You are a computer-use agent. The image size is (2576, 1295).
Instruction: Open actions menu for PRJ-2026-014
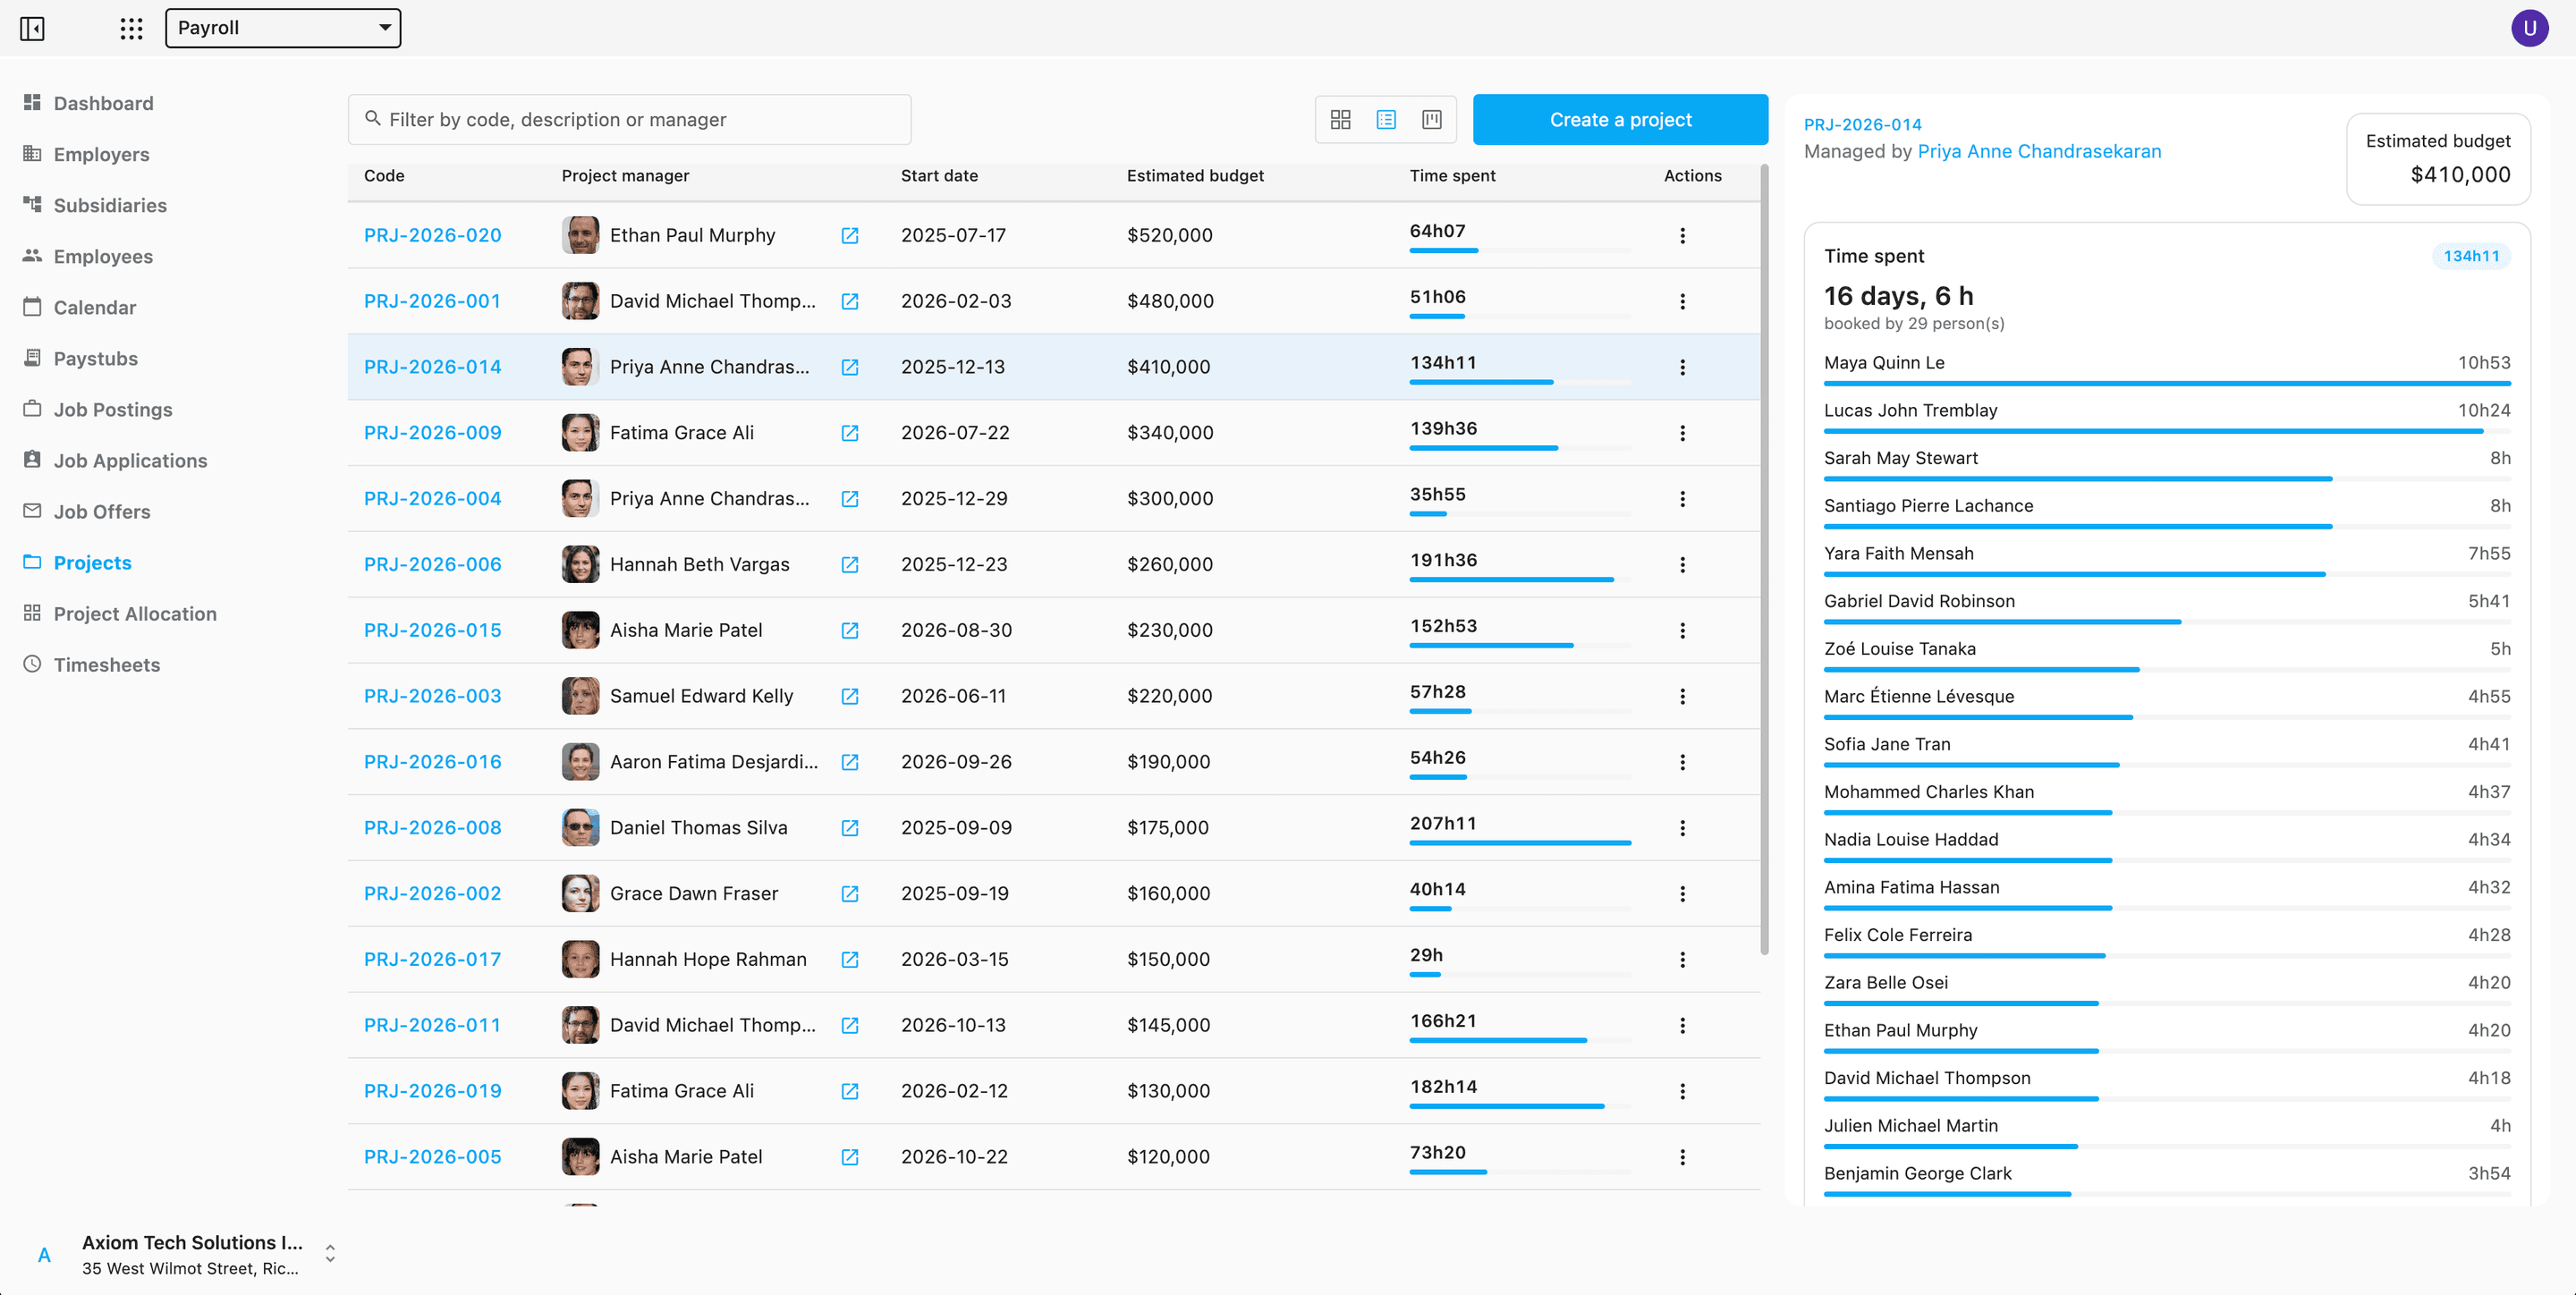(x=1682, y=367)
